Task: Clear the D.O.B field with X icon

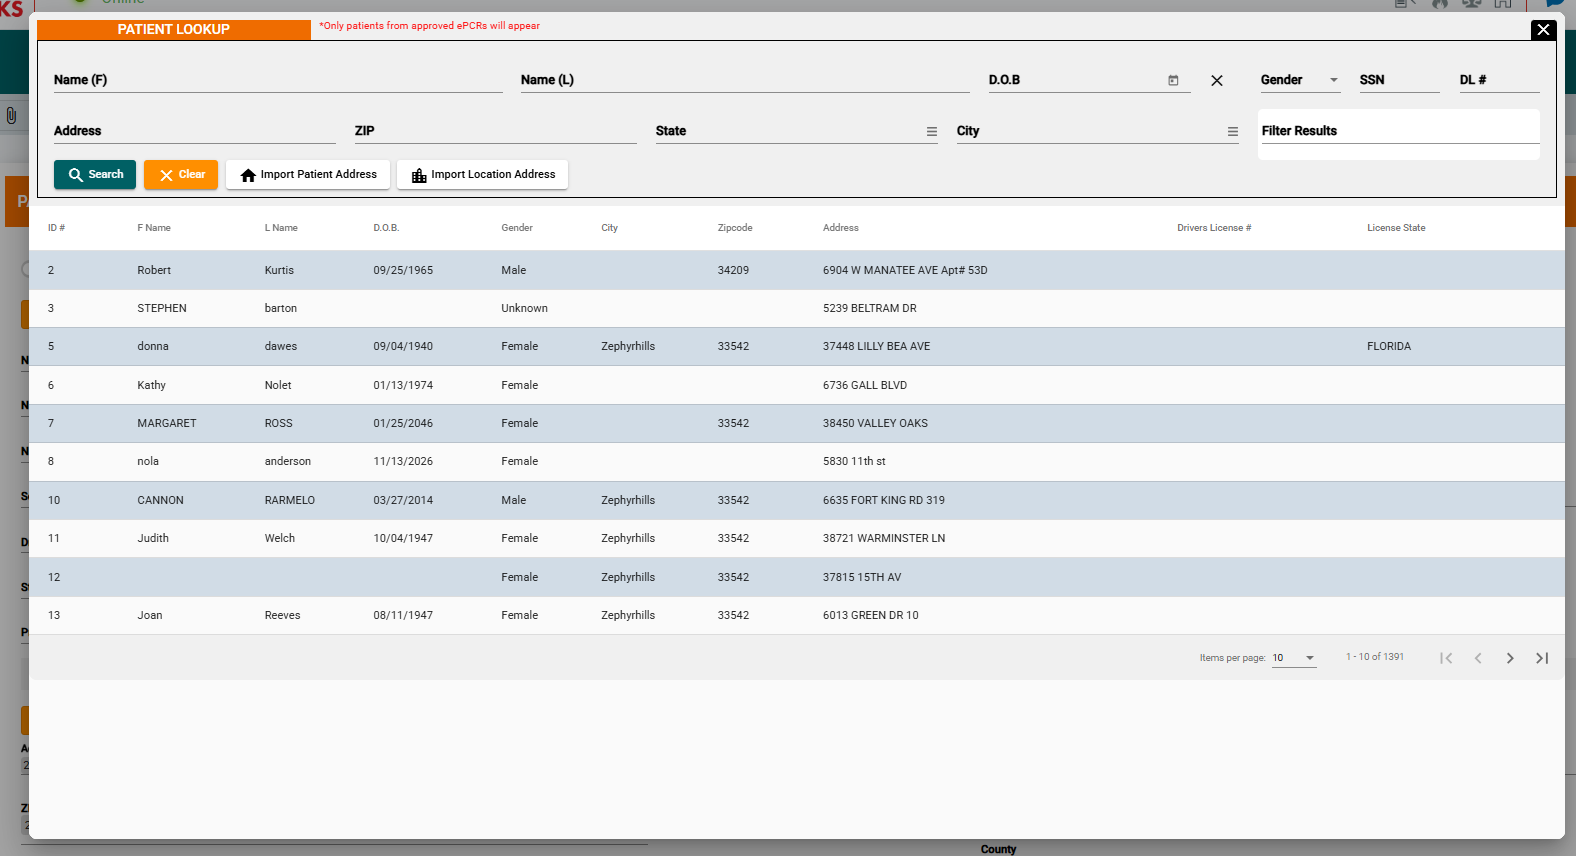Action: click(x=1216, y=81)
